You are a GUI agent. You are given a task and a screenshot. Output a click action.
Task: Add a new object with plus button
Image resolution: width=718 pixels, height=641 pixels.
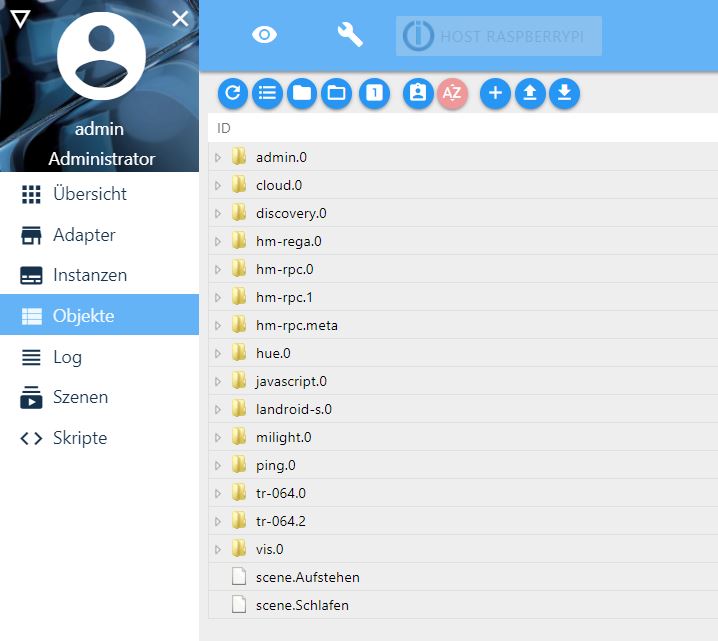pyautogui.click(x=495, y=93)
